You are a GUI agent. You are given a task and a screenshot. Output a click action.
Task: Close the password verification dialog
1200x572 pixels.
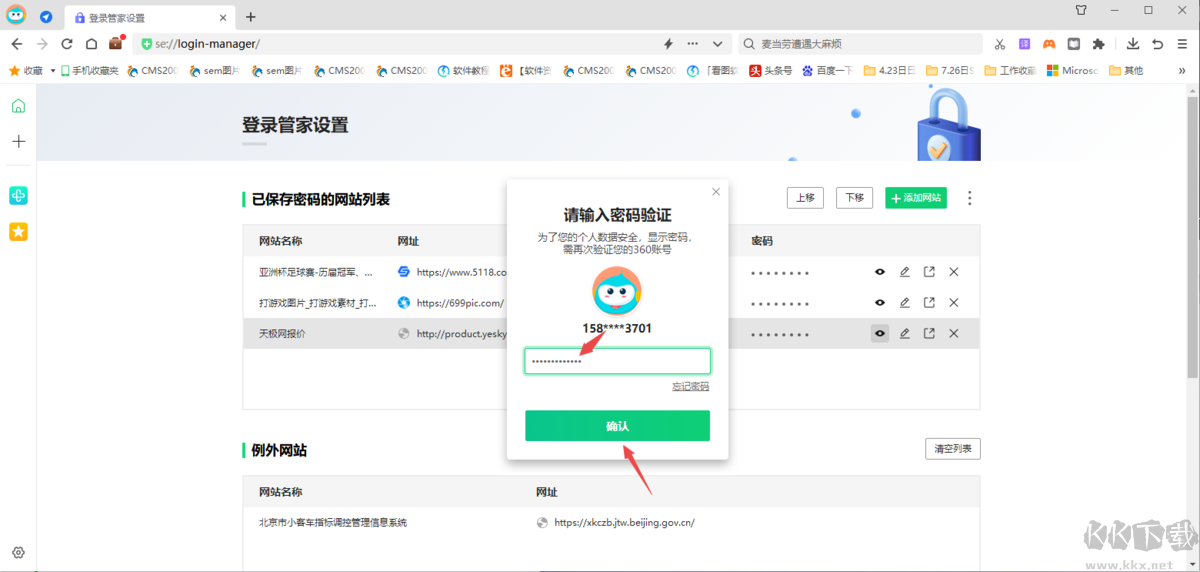click(716, 192)
